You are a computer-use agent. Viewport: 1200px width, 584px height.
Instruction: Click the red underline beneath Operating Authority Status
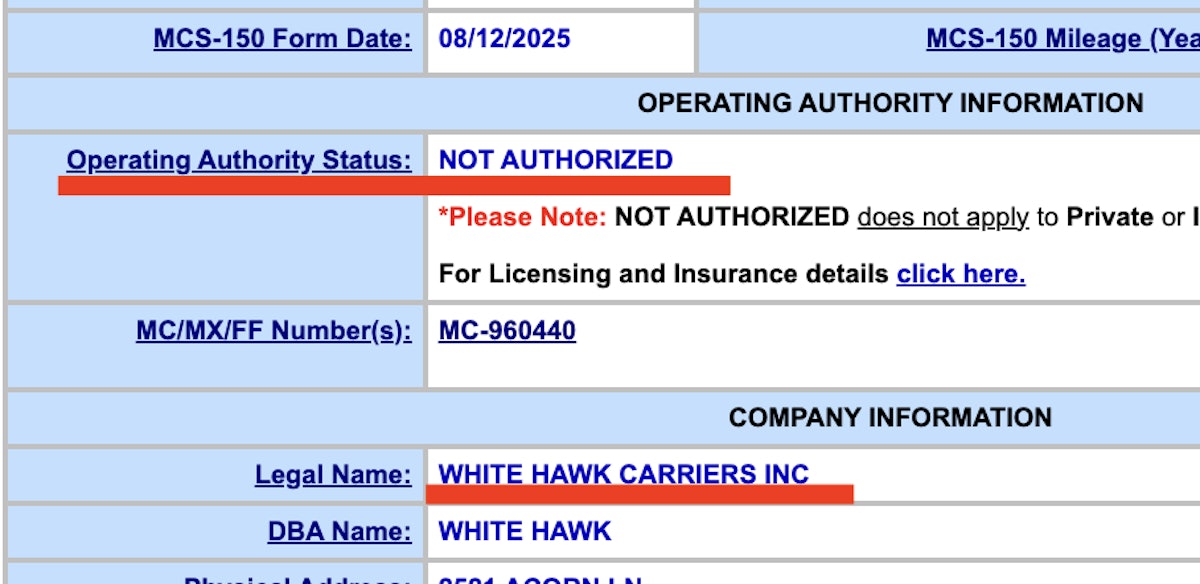(x=394, y=185)
